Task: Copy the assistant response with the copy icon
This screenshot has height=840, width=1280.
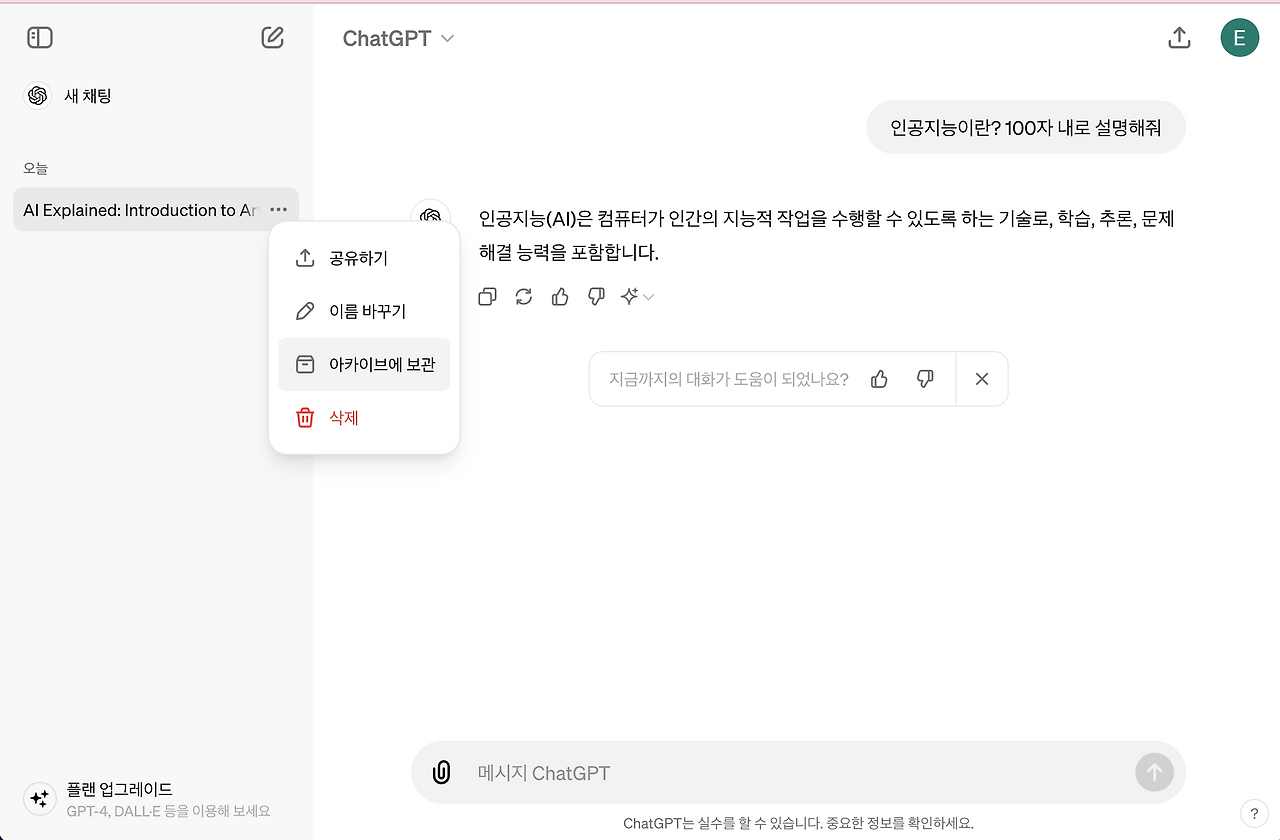Action: [488, 297]
